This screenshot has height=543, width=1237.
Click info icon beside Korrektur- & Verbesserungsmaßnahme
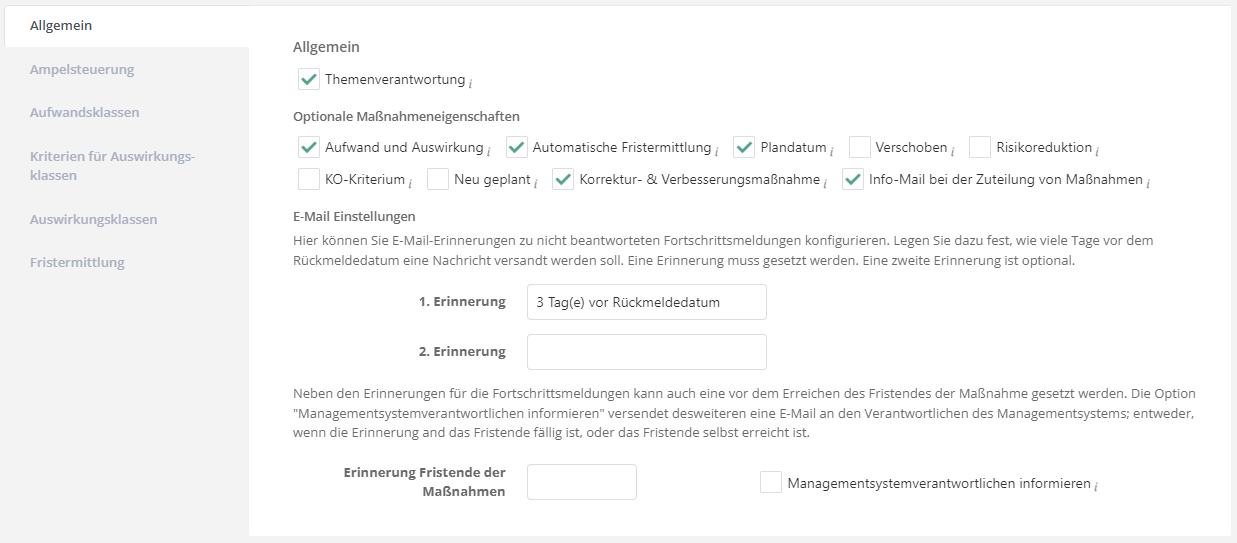click(x=825, y=183)
